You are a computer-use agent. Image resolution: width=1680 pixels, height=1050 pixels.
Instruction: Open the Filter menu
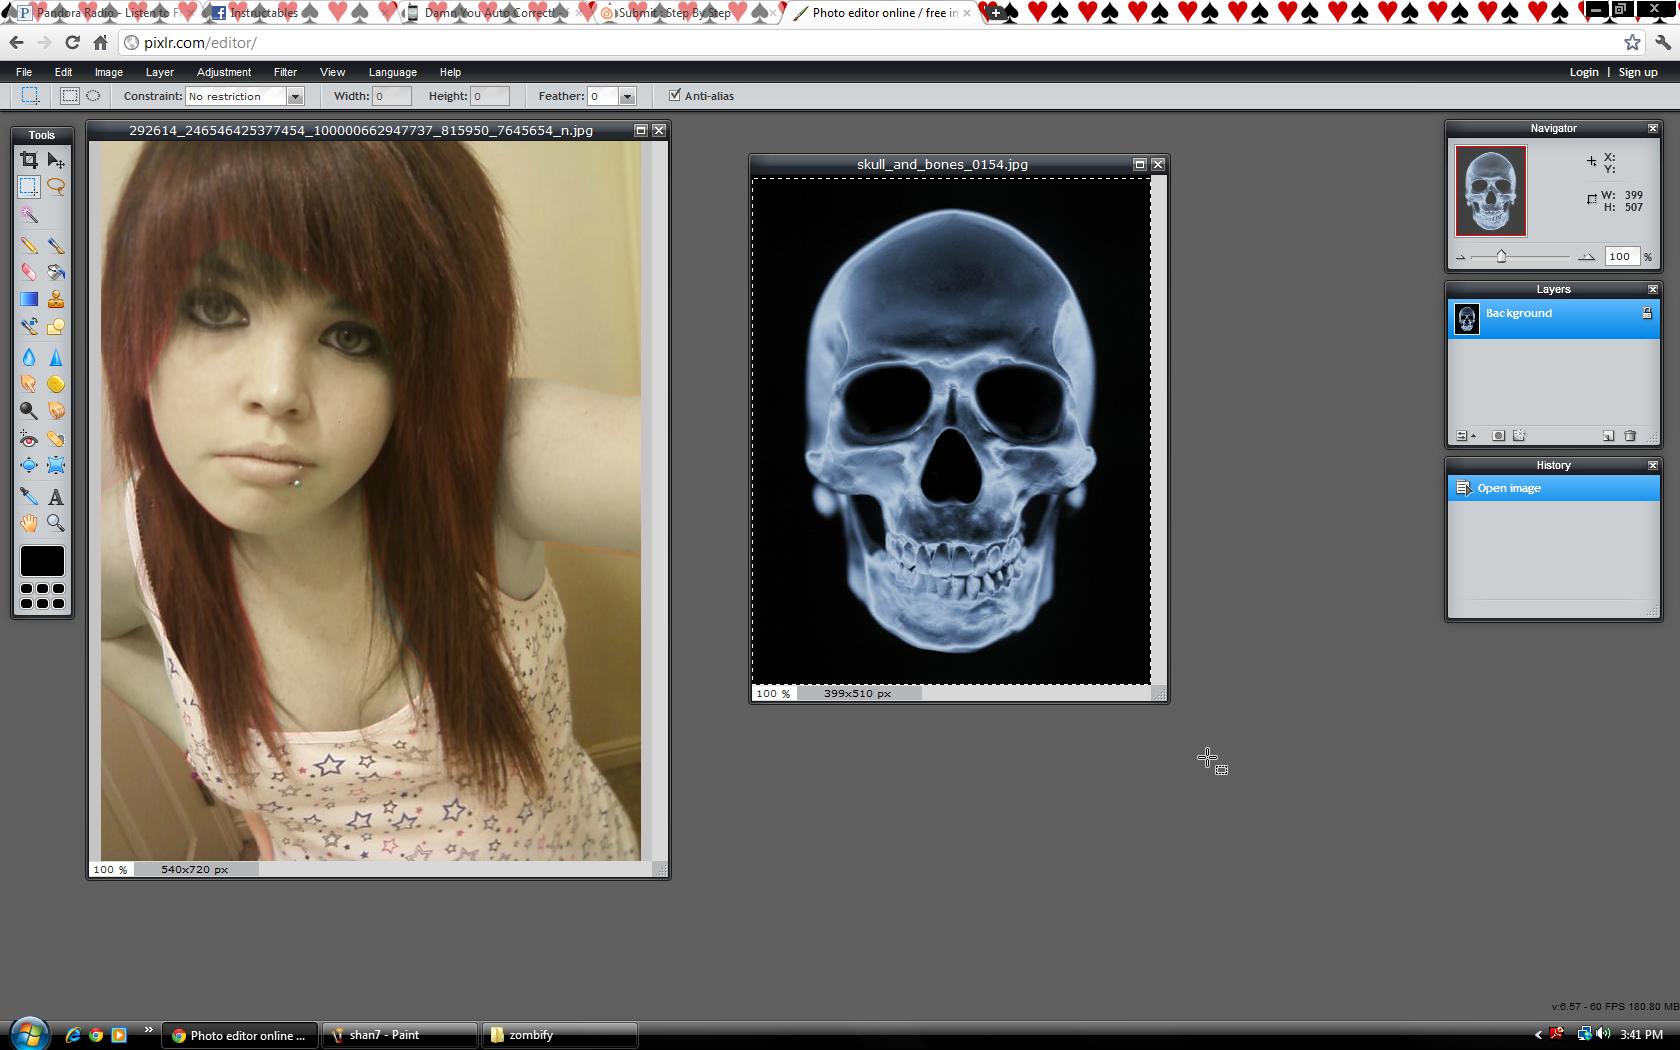pyautogui.click(x=285, y=72)
